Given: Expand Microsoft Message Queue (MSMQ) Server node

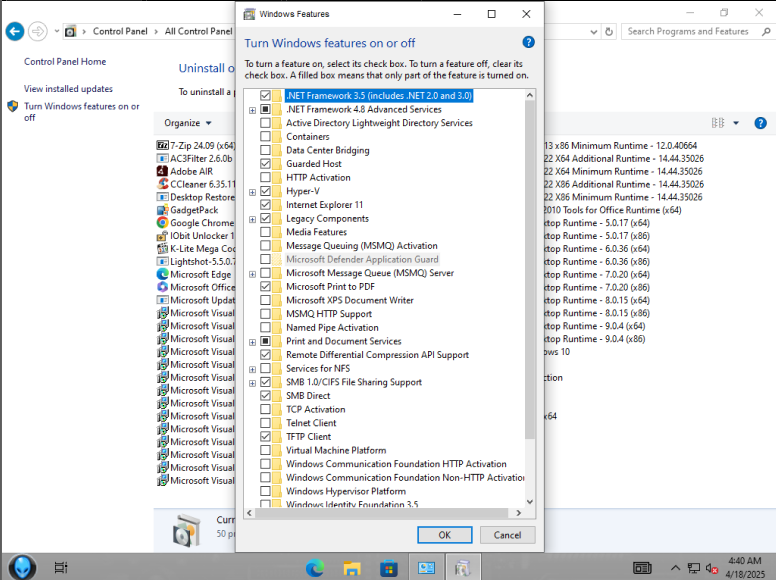Looking at the screenshot, I should 252,274.
